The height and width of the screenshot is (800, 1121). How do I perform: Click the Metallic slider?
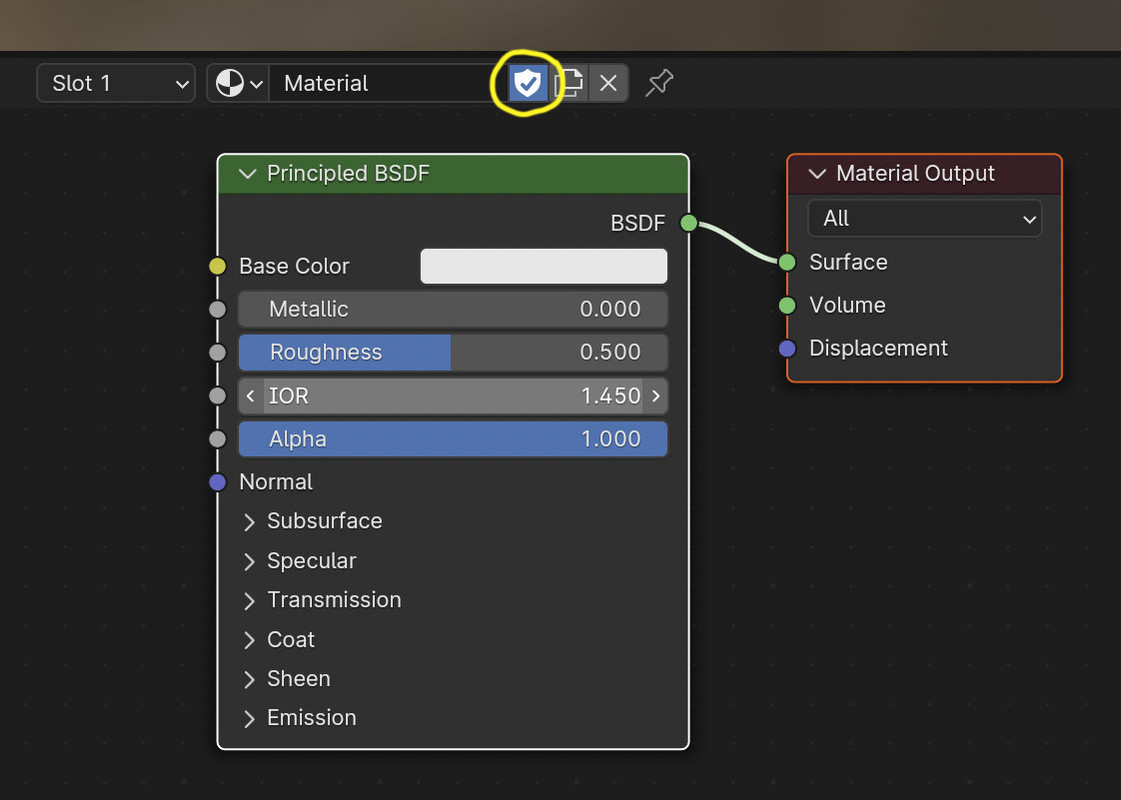453,309
